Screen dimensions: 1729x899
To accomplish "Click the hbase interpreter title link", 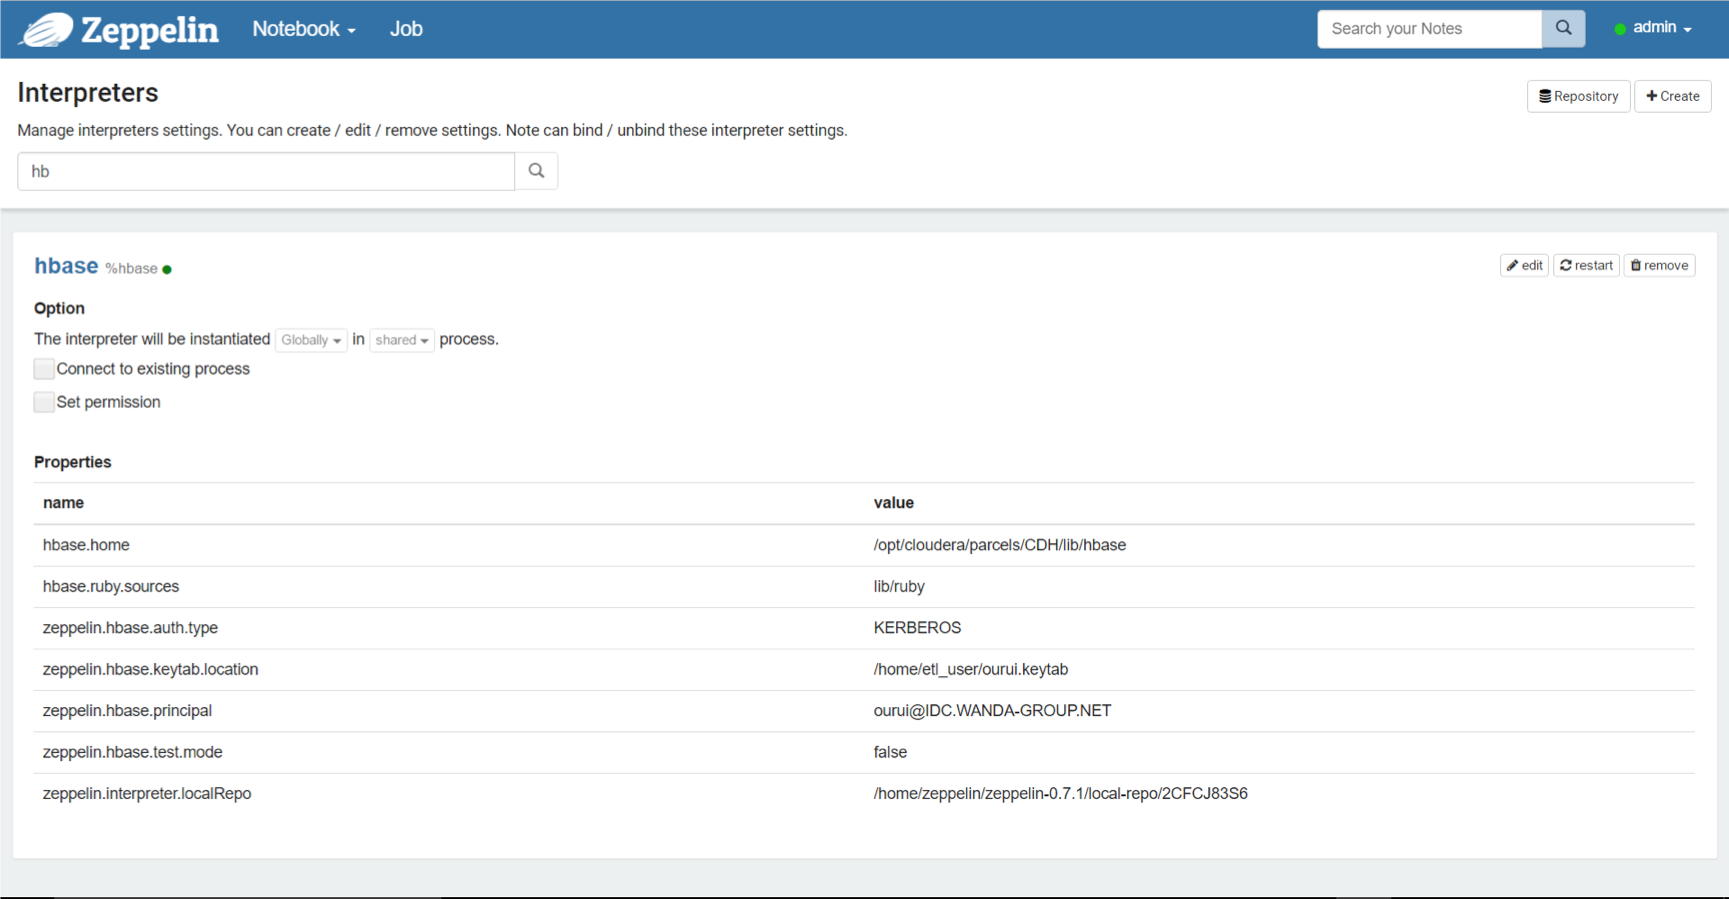I will pyautogui.click(x=66, y=266).
